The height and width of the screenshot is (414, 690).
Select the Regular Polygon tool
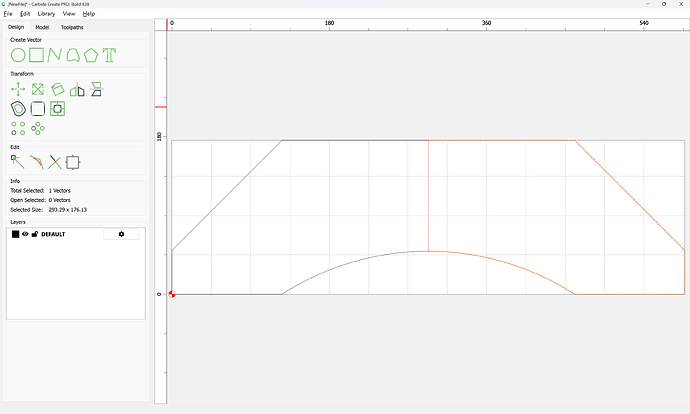pos(91,55)
